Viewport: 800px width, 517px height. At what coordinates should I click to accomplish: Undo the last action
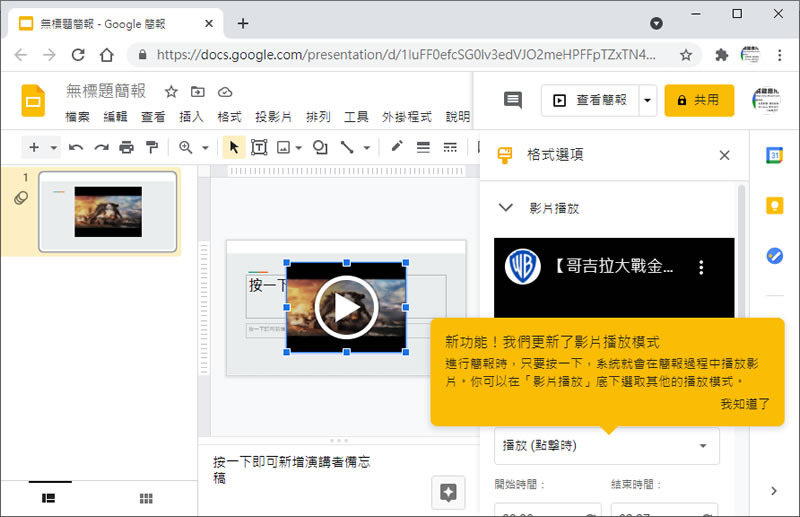tap(76, 147)
